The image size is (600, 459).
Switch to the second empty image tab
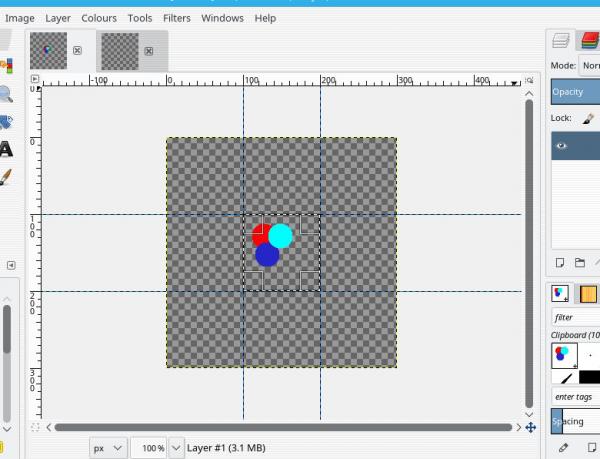click(x=120, y=51)
